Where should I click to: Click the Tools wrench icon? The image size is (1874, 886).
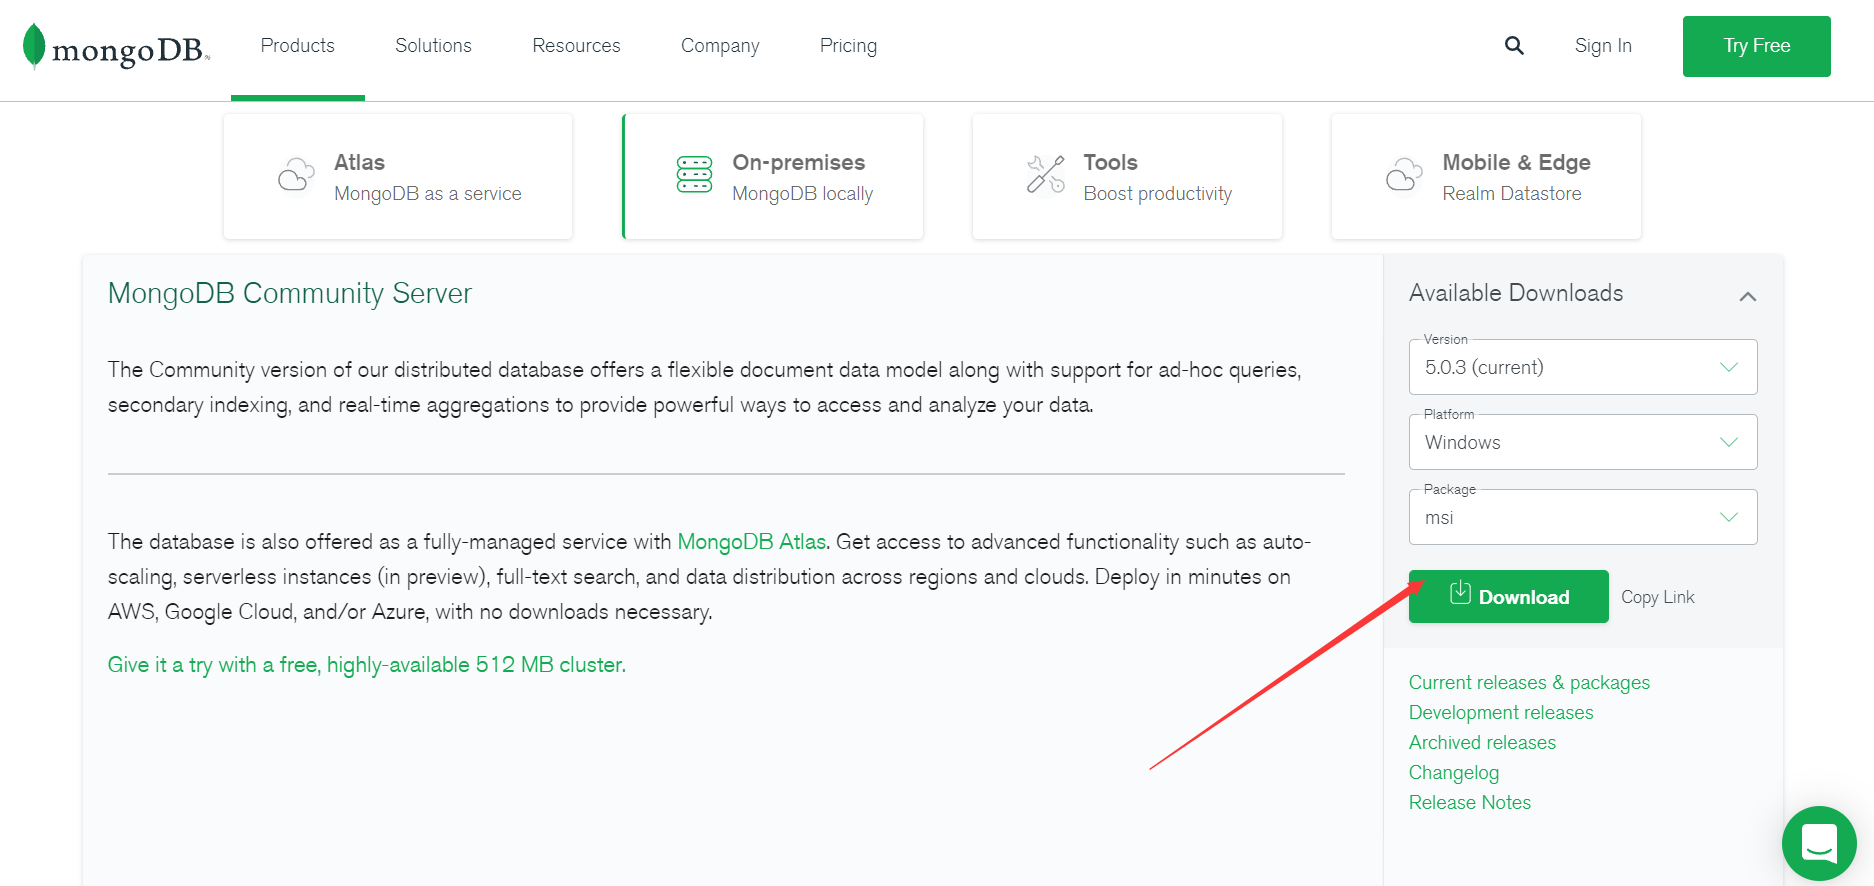coord(1045,175)
